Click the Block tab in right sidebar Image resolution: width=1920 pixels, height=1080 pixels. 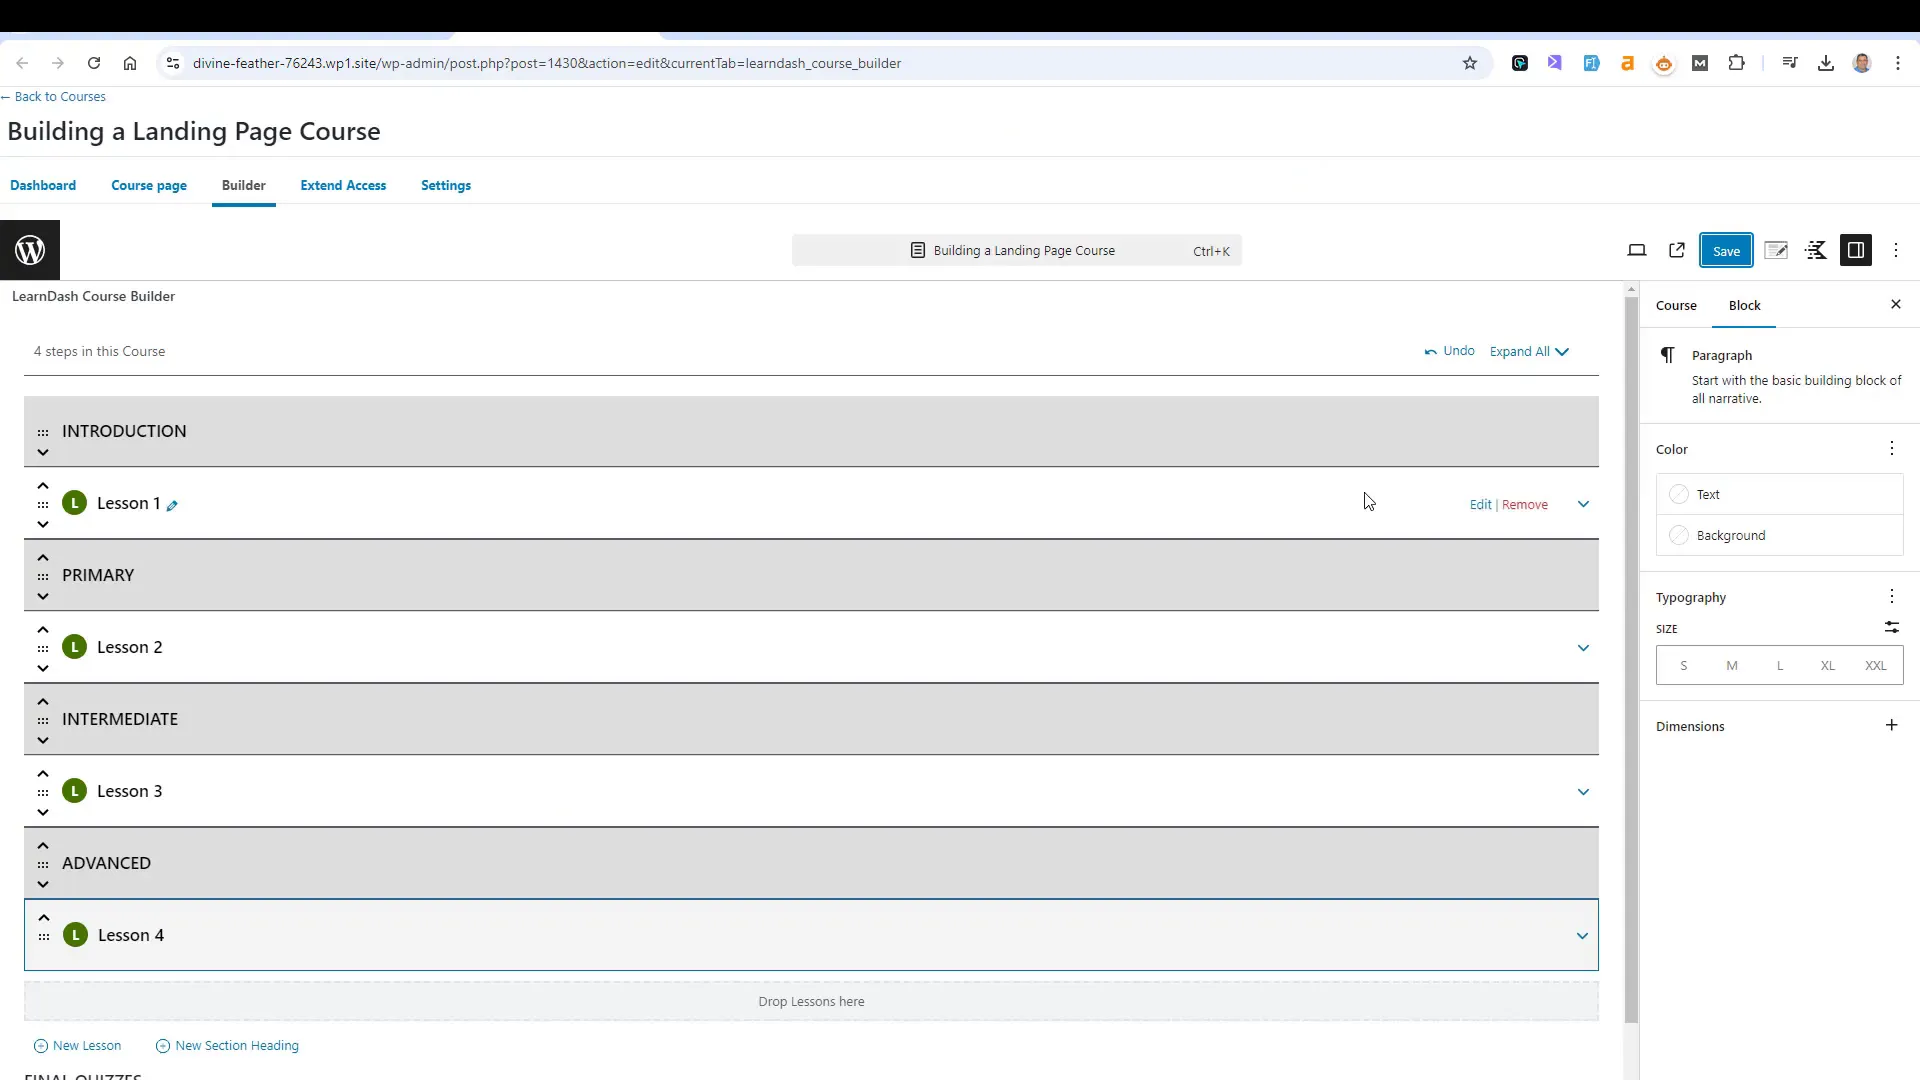[x=1745, y=305]
